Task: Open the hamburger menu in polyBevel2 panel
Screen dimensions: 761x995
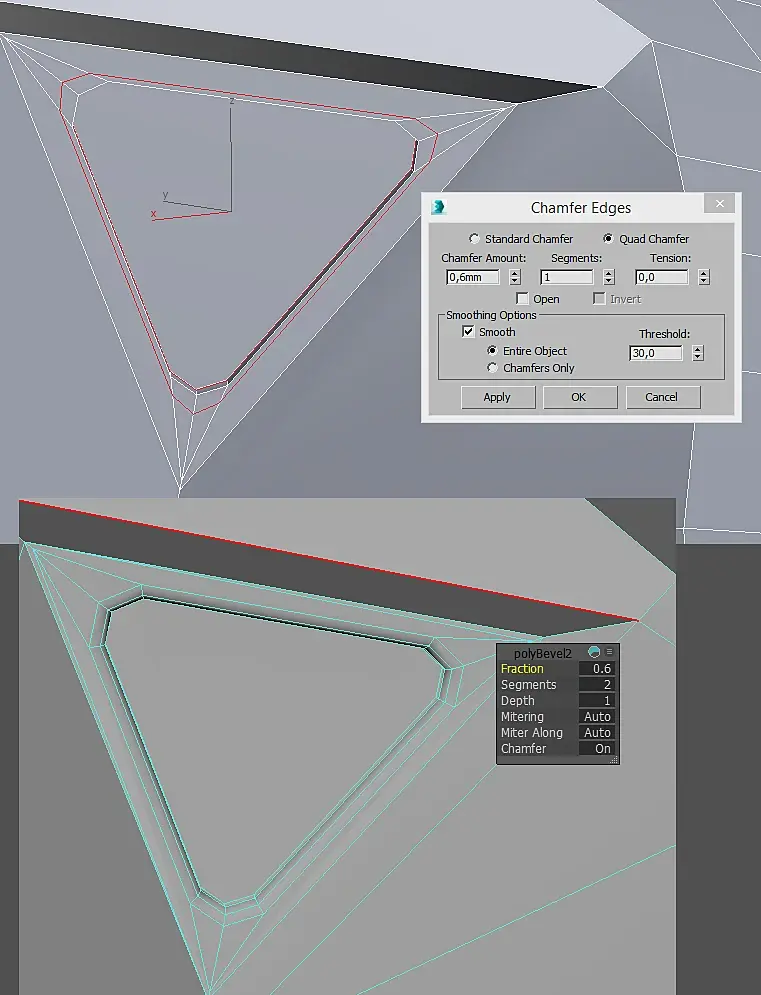Action: click(609, 652)
